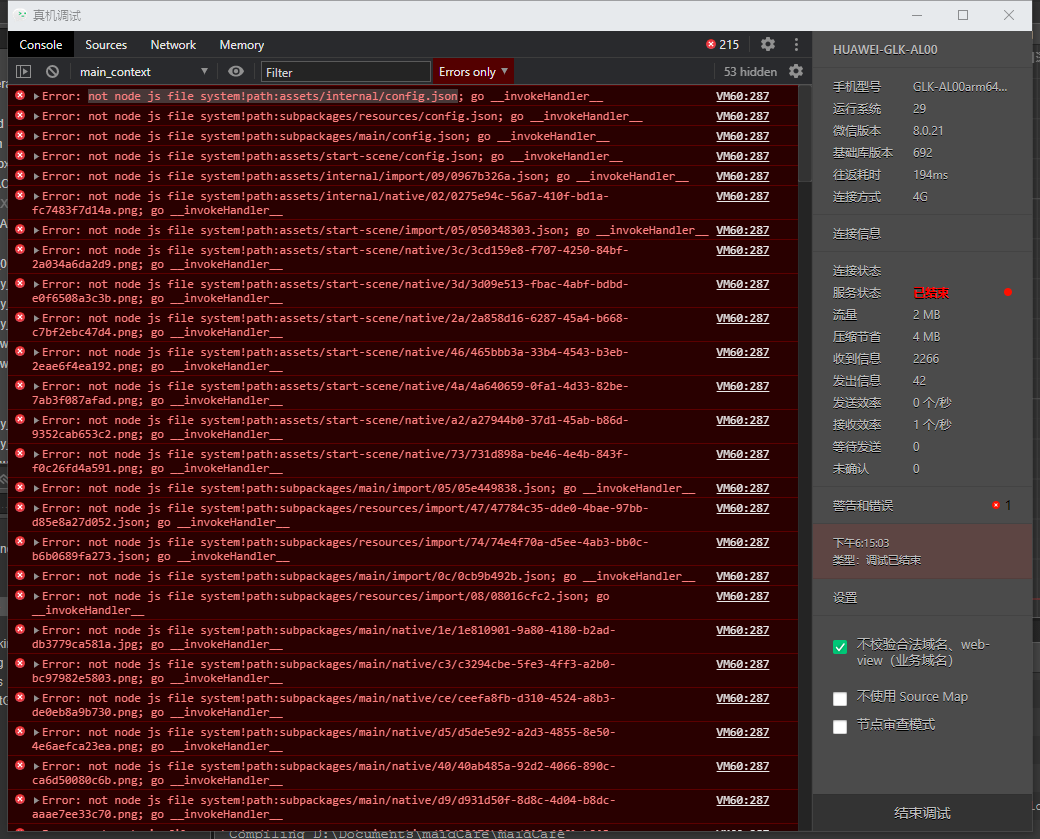The height and width of the screenshot is (839, 1040).
Task: Toggle the live expression eye icon
Action: pyautogui.click(x=235, y=72)
